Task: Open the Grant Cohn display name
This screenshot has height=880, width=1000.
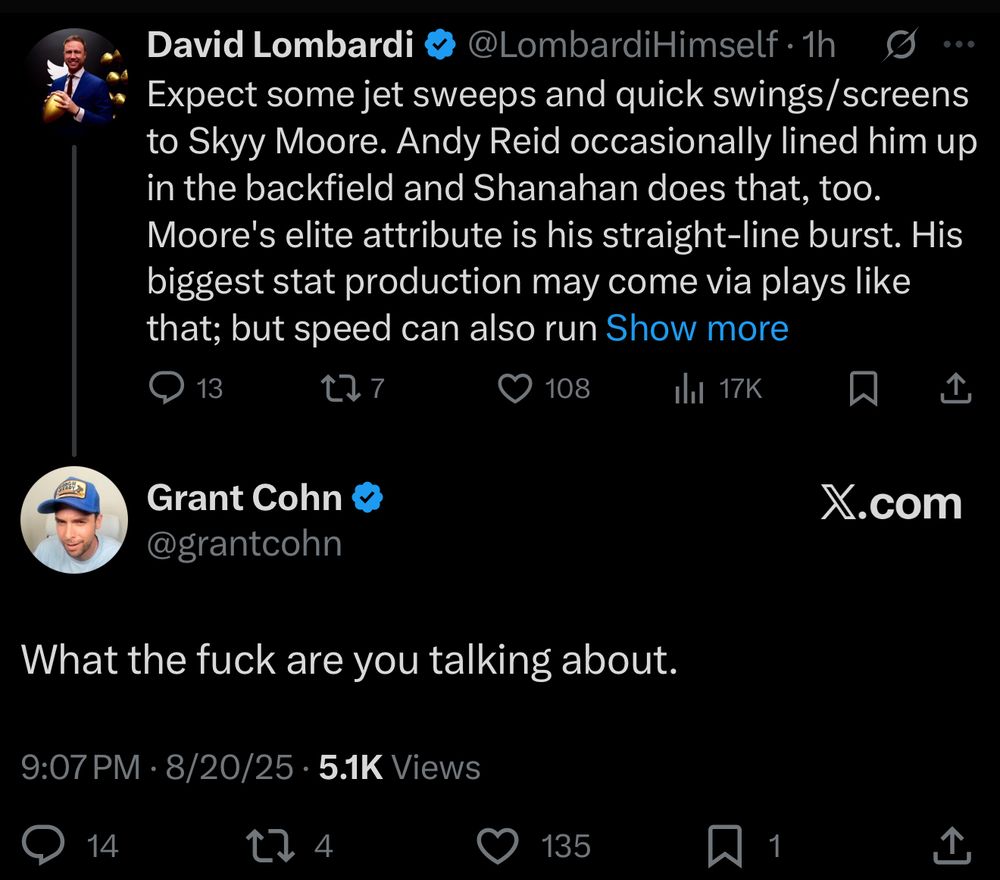Action: coord(244,497)
